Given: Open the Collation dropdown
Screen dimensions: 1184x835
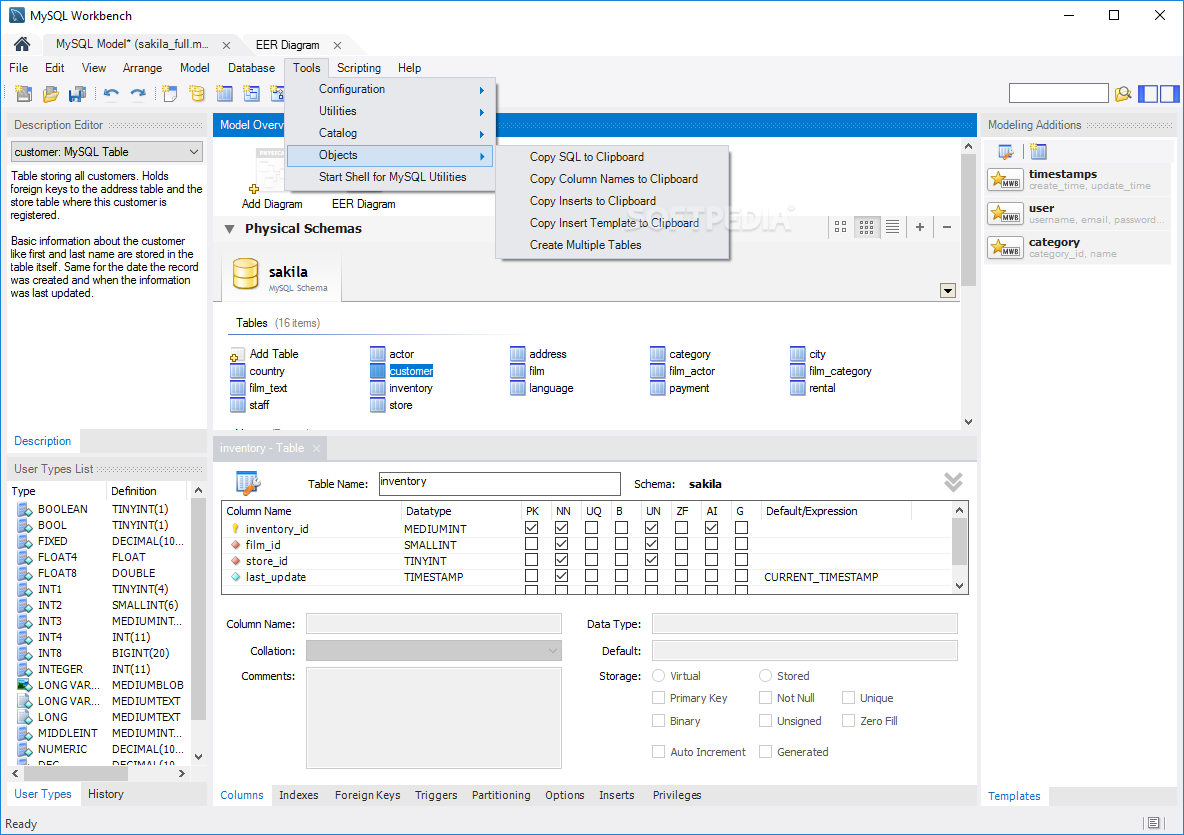Looking at the screenshot, I should click(433, 651).
